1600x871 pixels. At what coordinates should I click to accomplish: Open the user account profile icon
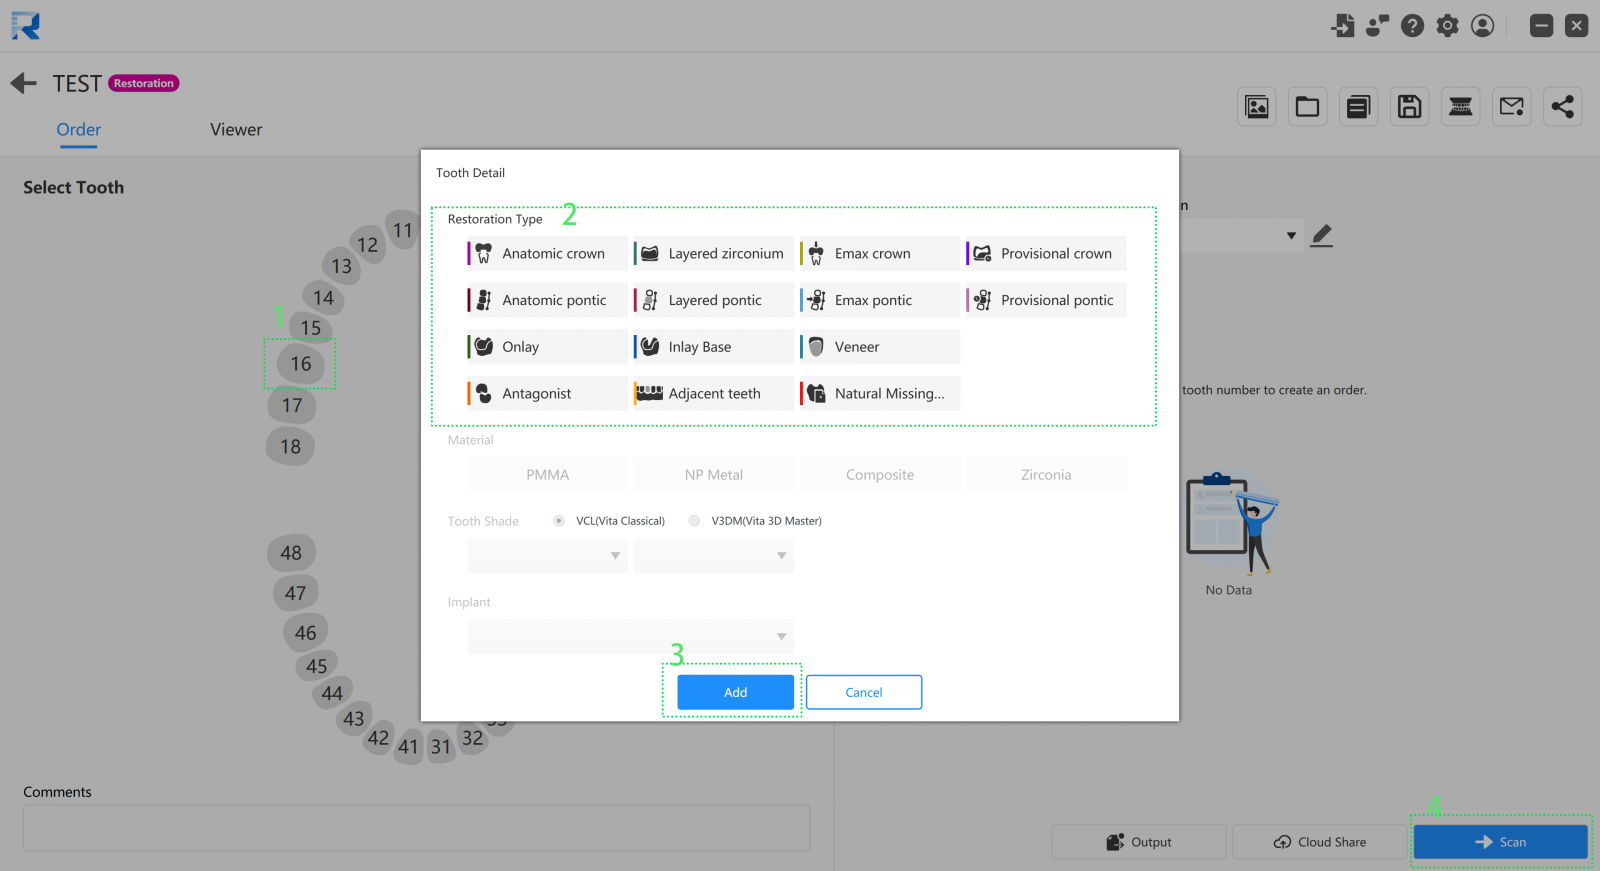click(1483, 26)
